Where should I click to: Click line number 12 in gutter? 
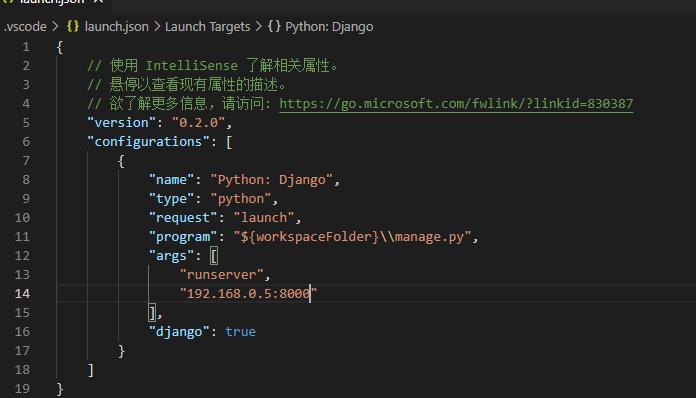click(x=22, y=256)
